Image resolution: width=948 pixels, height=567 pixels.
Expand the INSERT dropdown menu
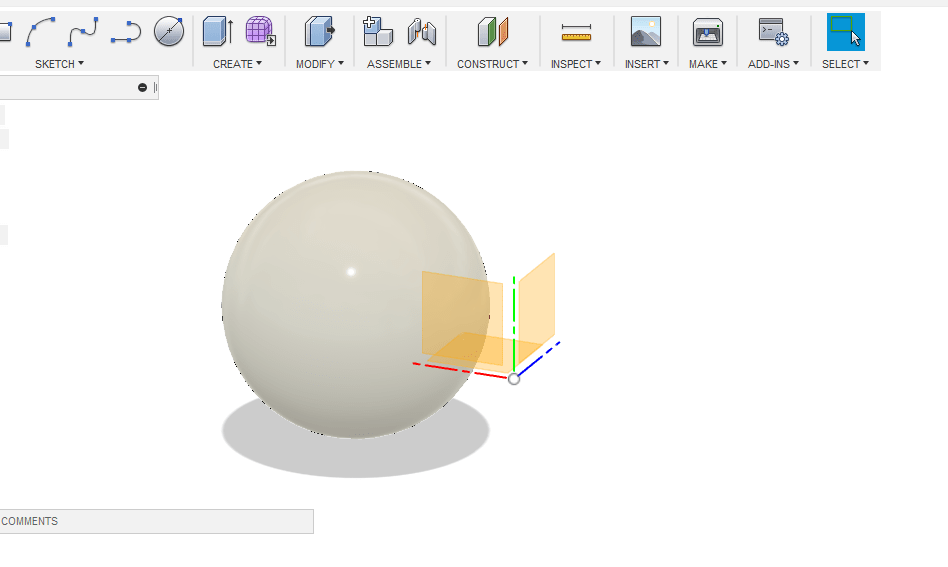(646, 63)
